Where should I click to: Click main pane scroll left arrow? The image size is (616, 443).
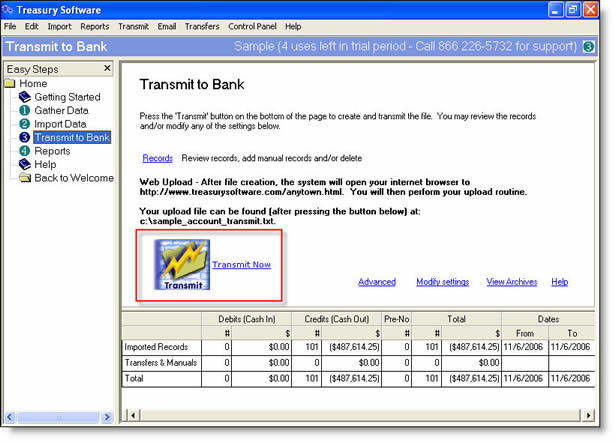tap(133, 415)
